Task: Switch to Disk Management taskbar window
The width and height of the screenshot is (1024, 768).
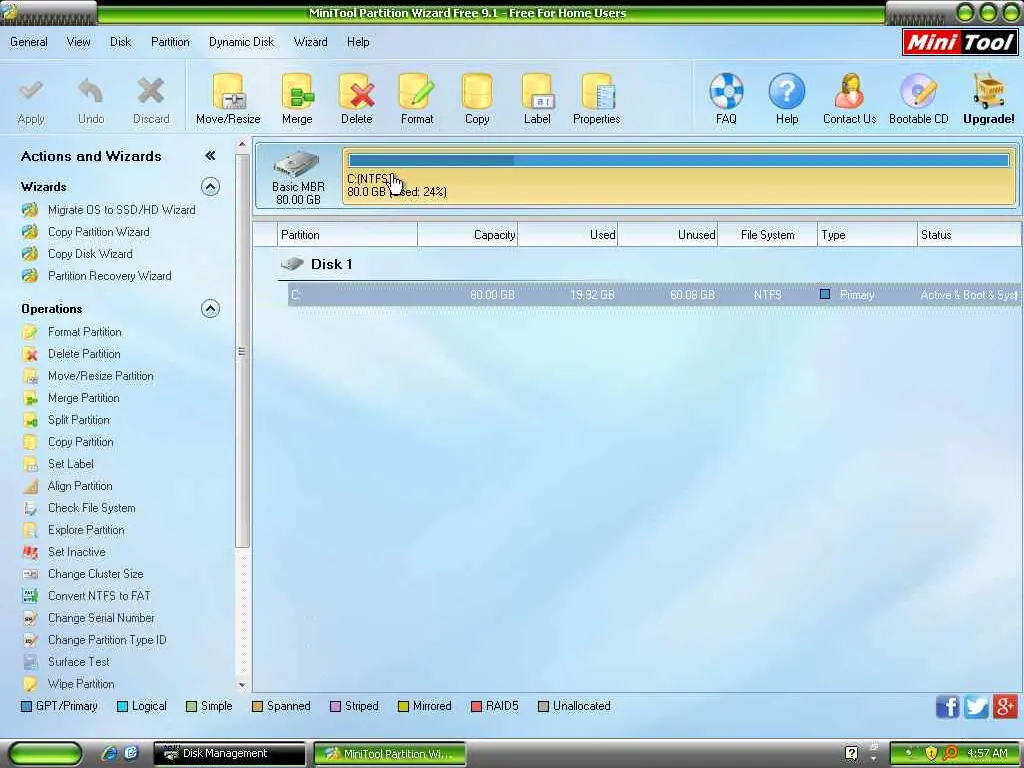Action: (x=229, y=754)
